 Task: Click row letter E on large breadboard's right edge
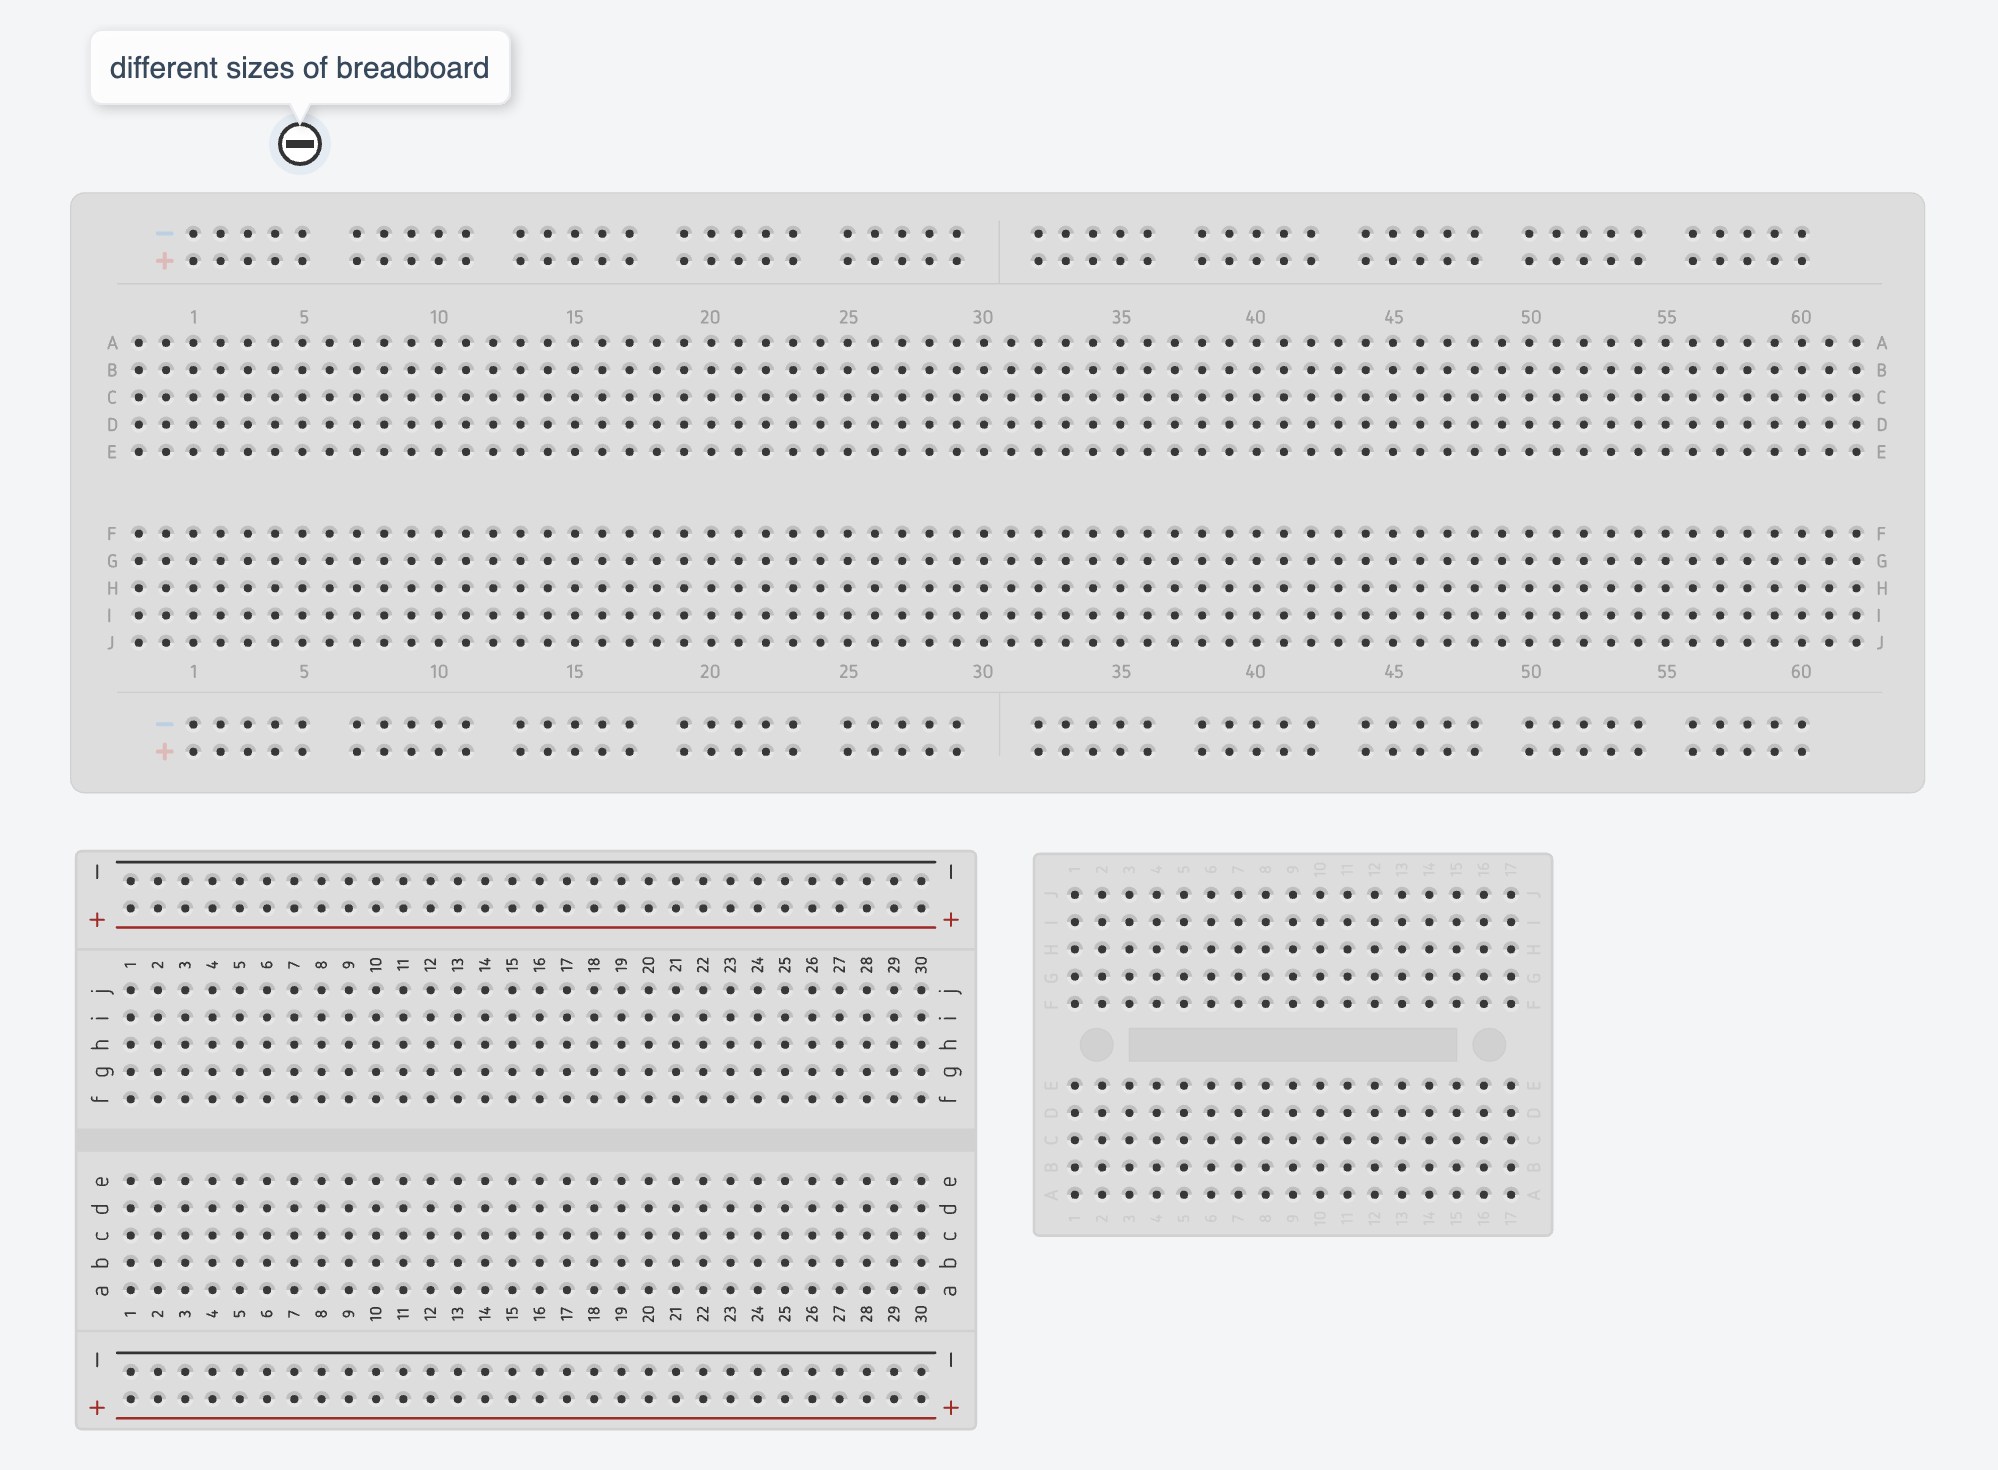pyautogui.click(x=1881, y=452)
